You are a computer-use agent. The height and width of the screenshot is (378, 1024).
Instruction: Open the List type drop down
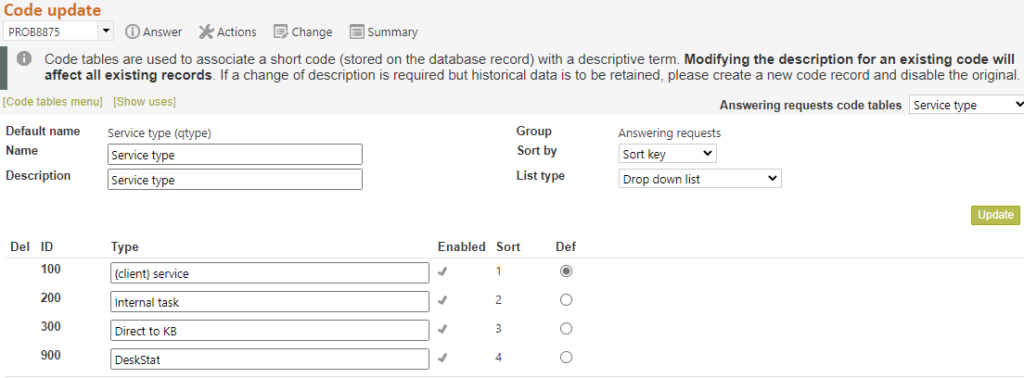coord(699,178)
